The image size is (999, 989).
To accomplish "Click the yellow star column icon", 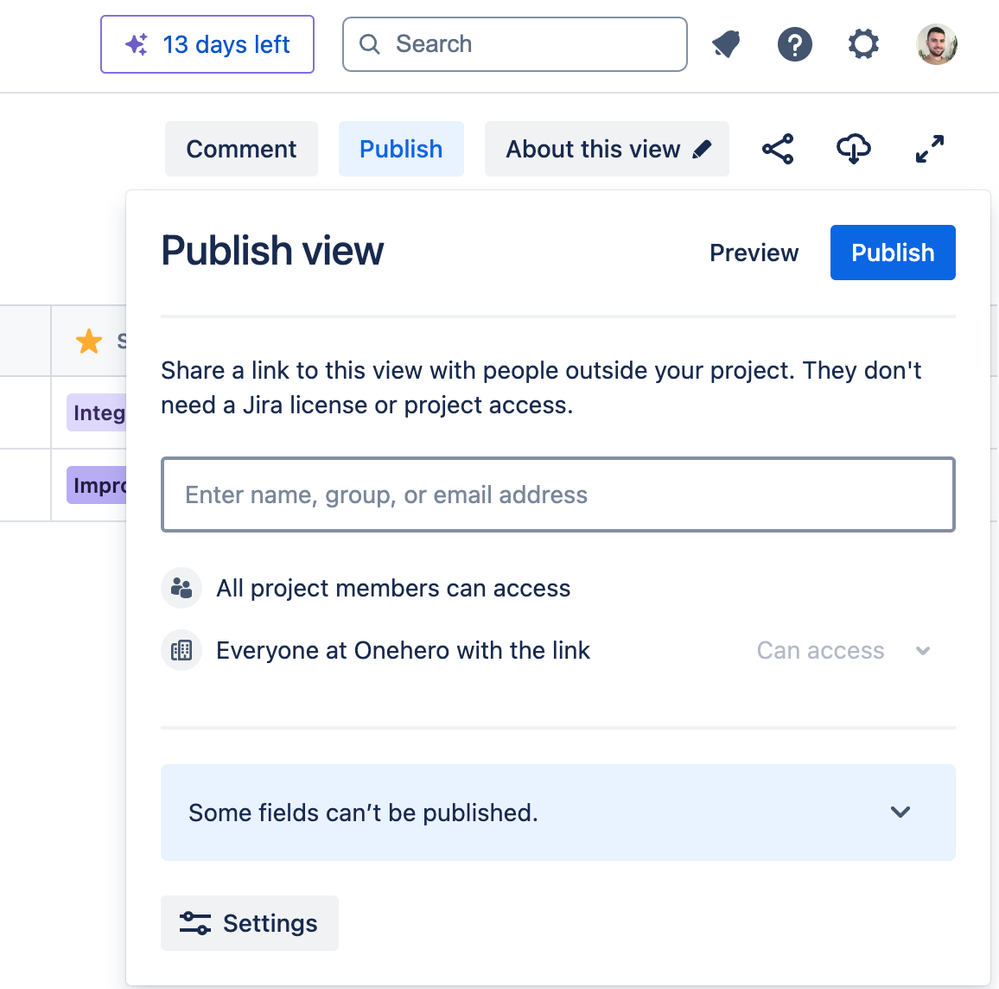I will 89,341.
